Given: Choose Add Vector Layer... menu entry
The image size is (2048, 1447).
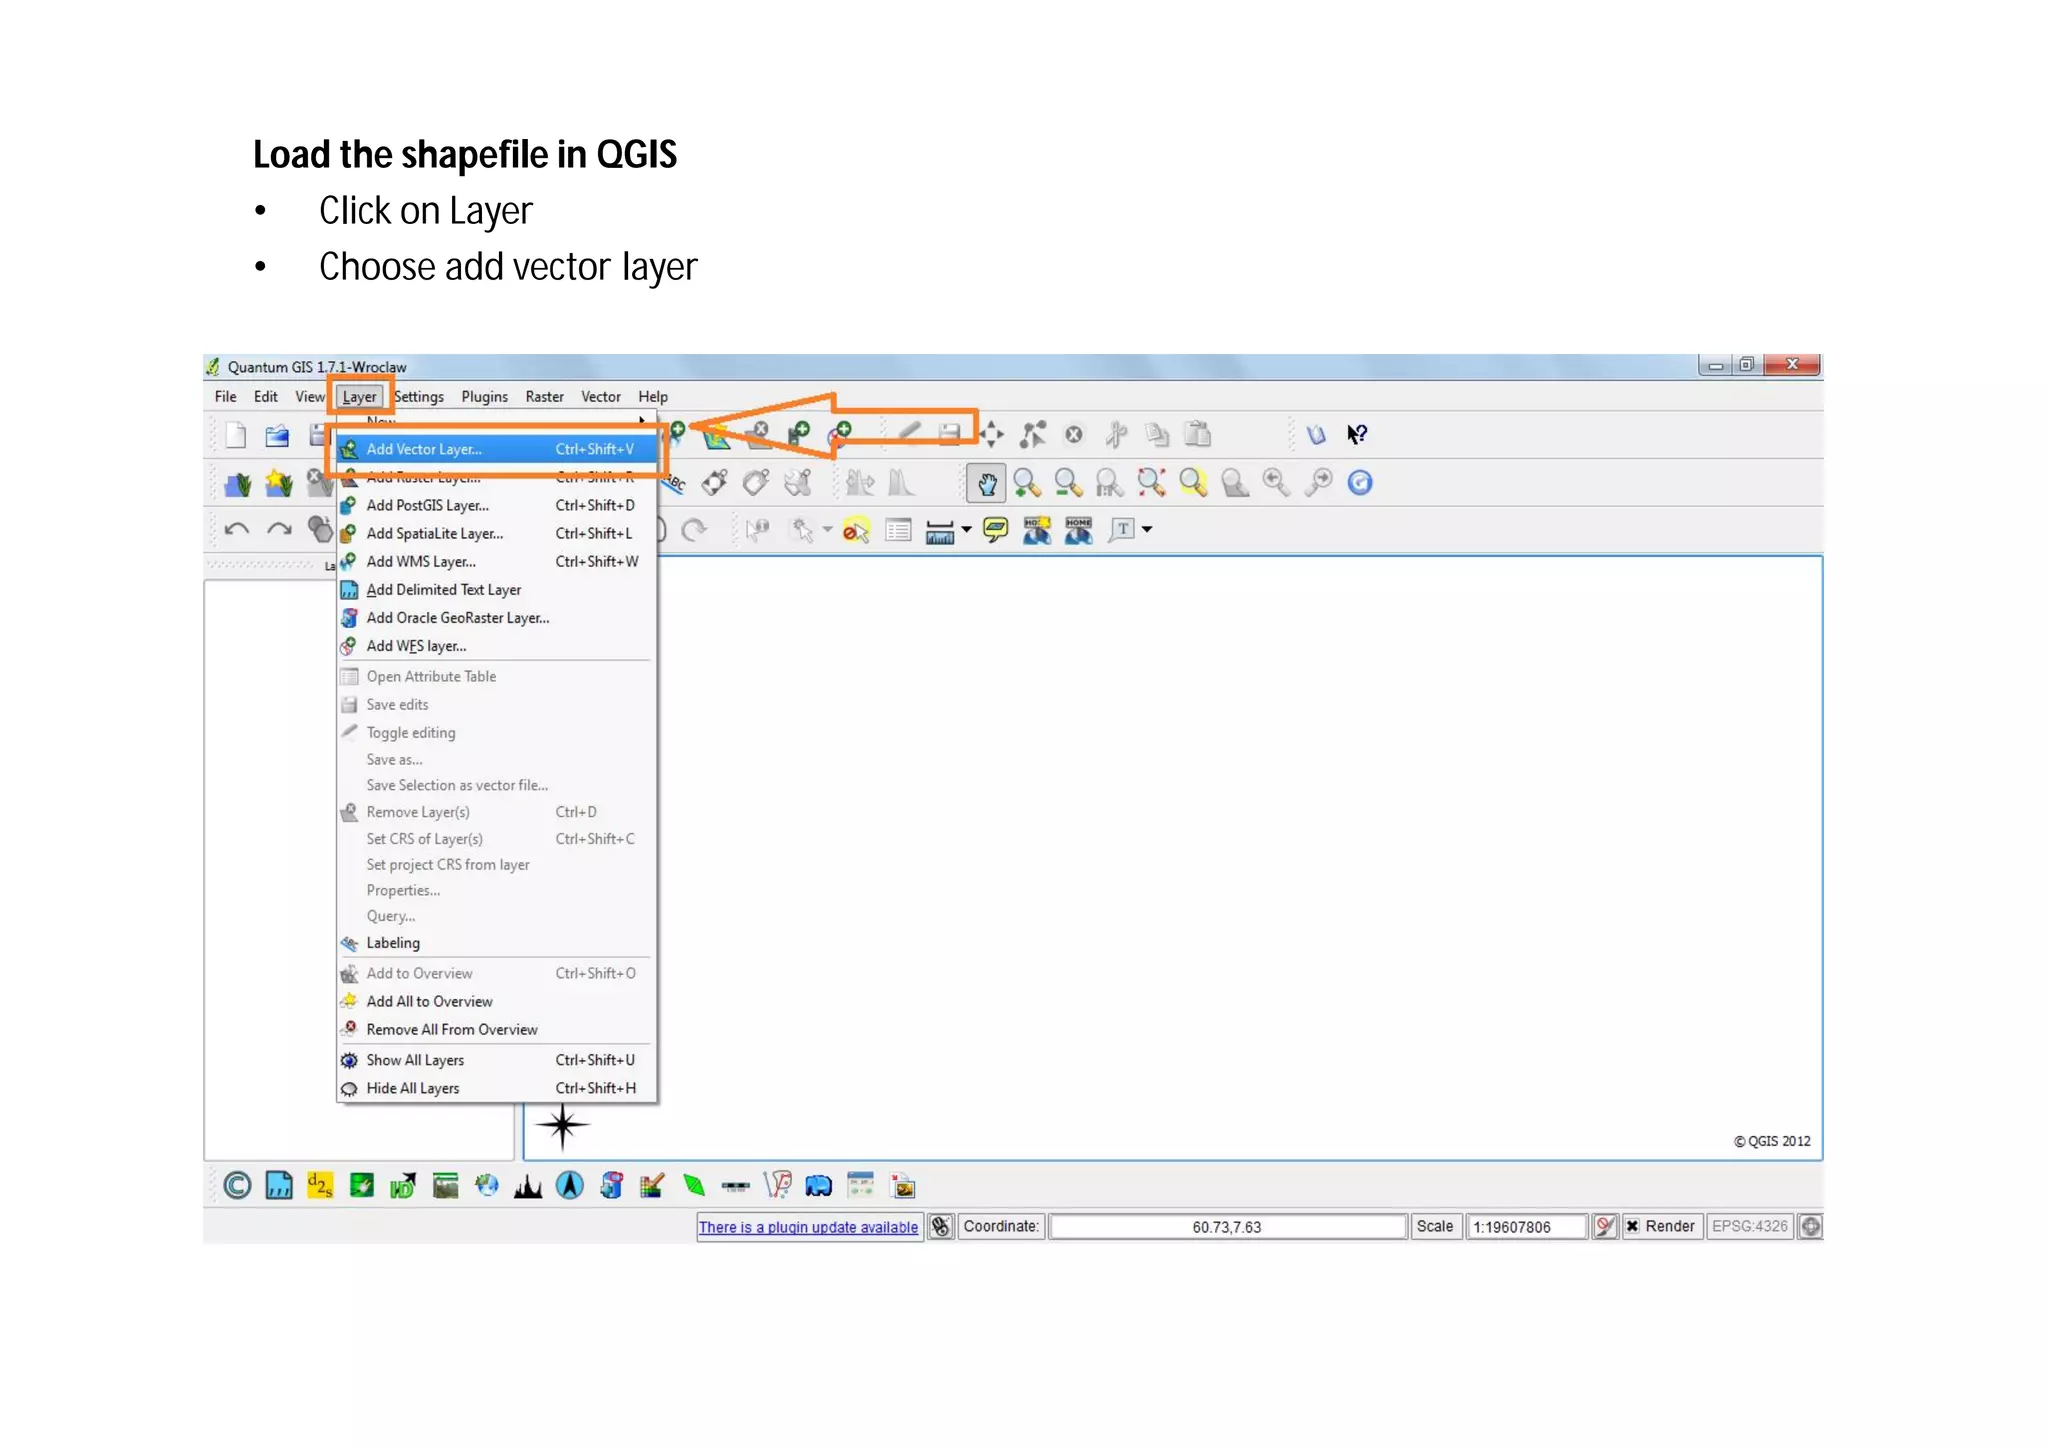Looking at the screenshot, I should tap(497, 449).
